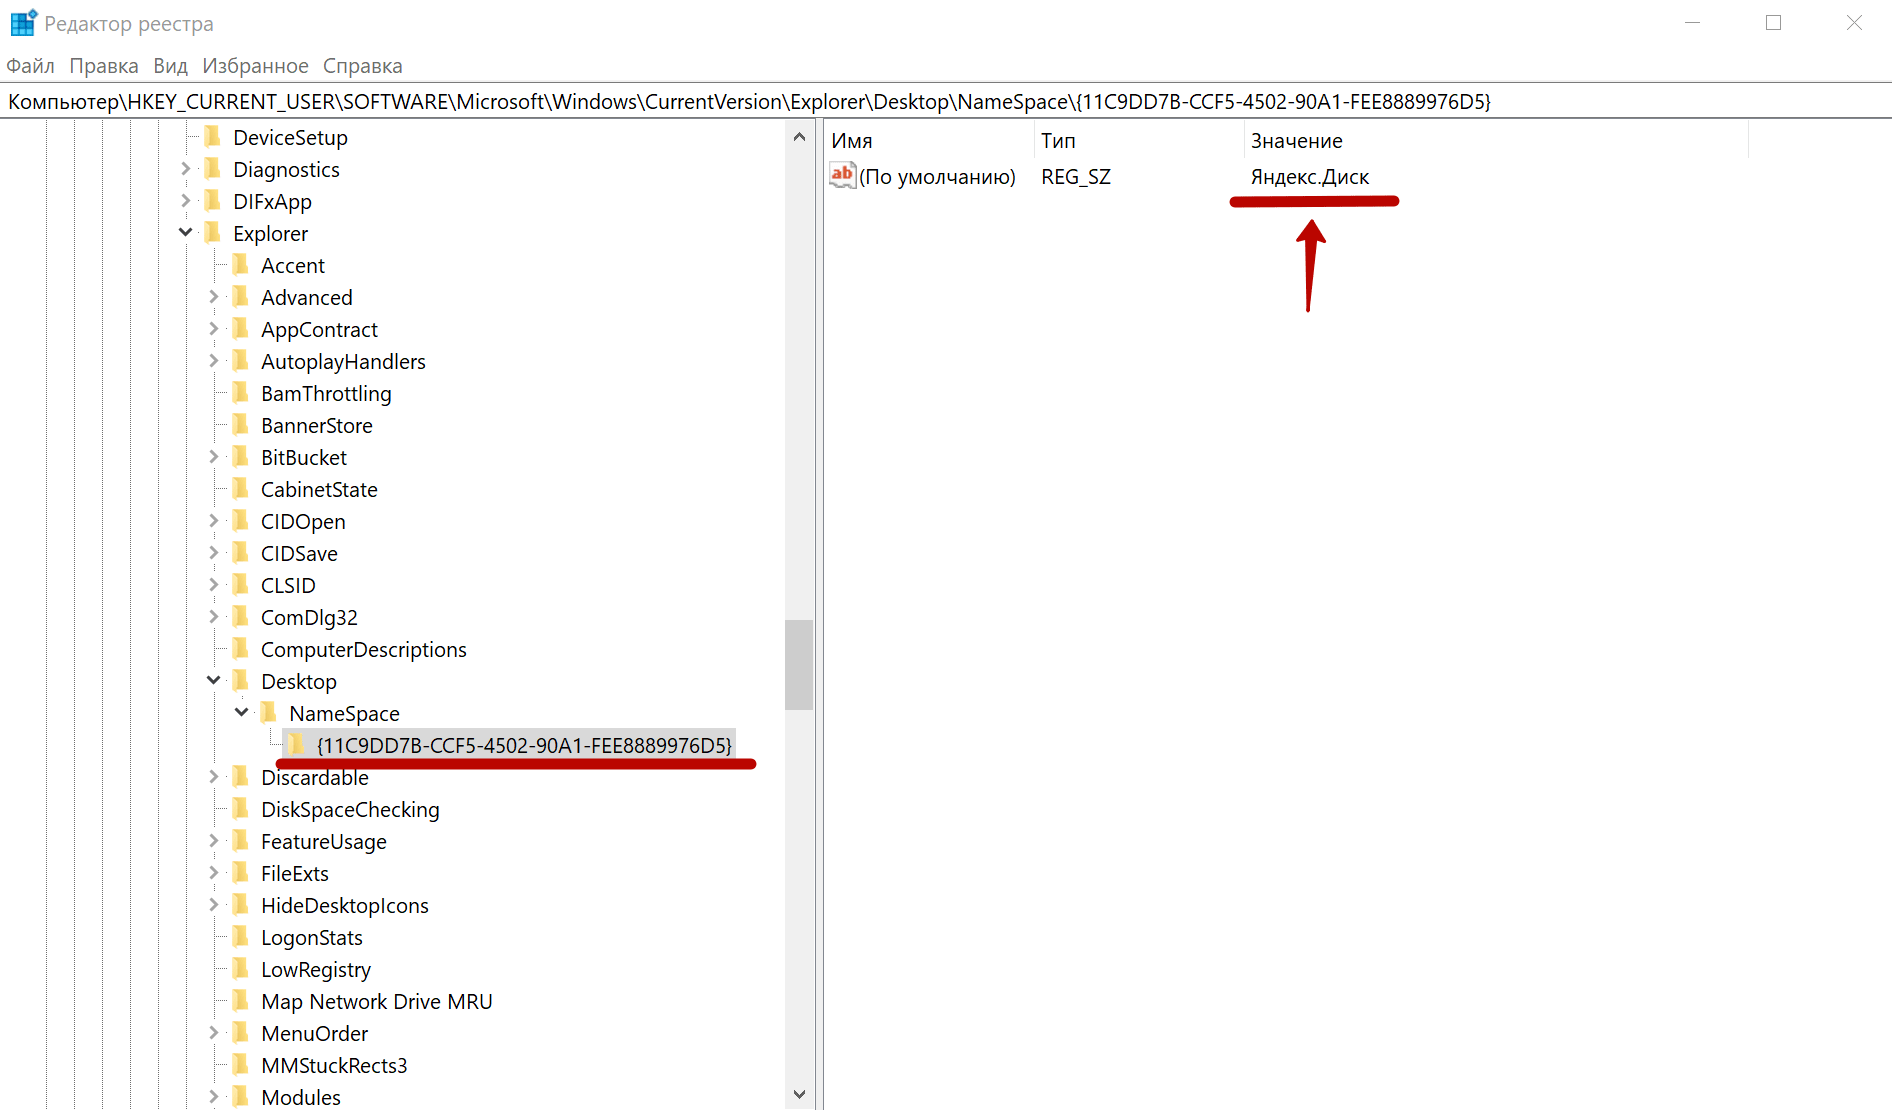Click the DeviceSetup folder icon
Image resolution: width=1892 pixels, height=1110 pixels.
(x=212, y=137)
